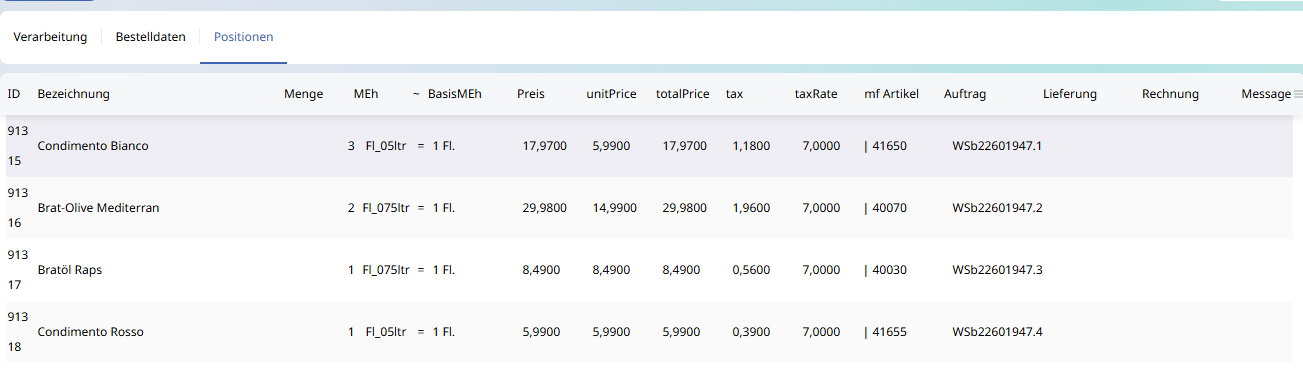Click the Lieferung column header
1303x374 pixels.
pos(1070,94)
